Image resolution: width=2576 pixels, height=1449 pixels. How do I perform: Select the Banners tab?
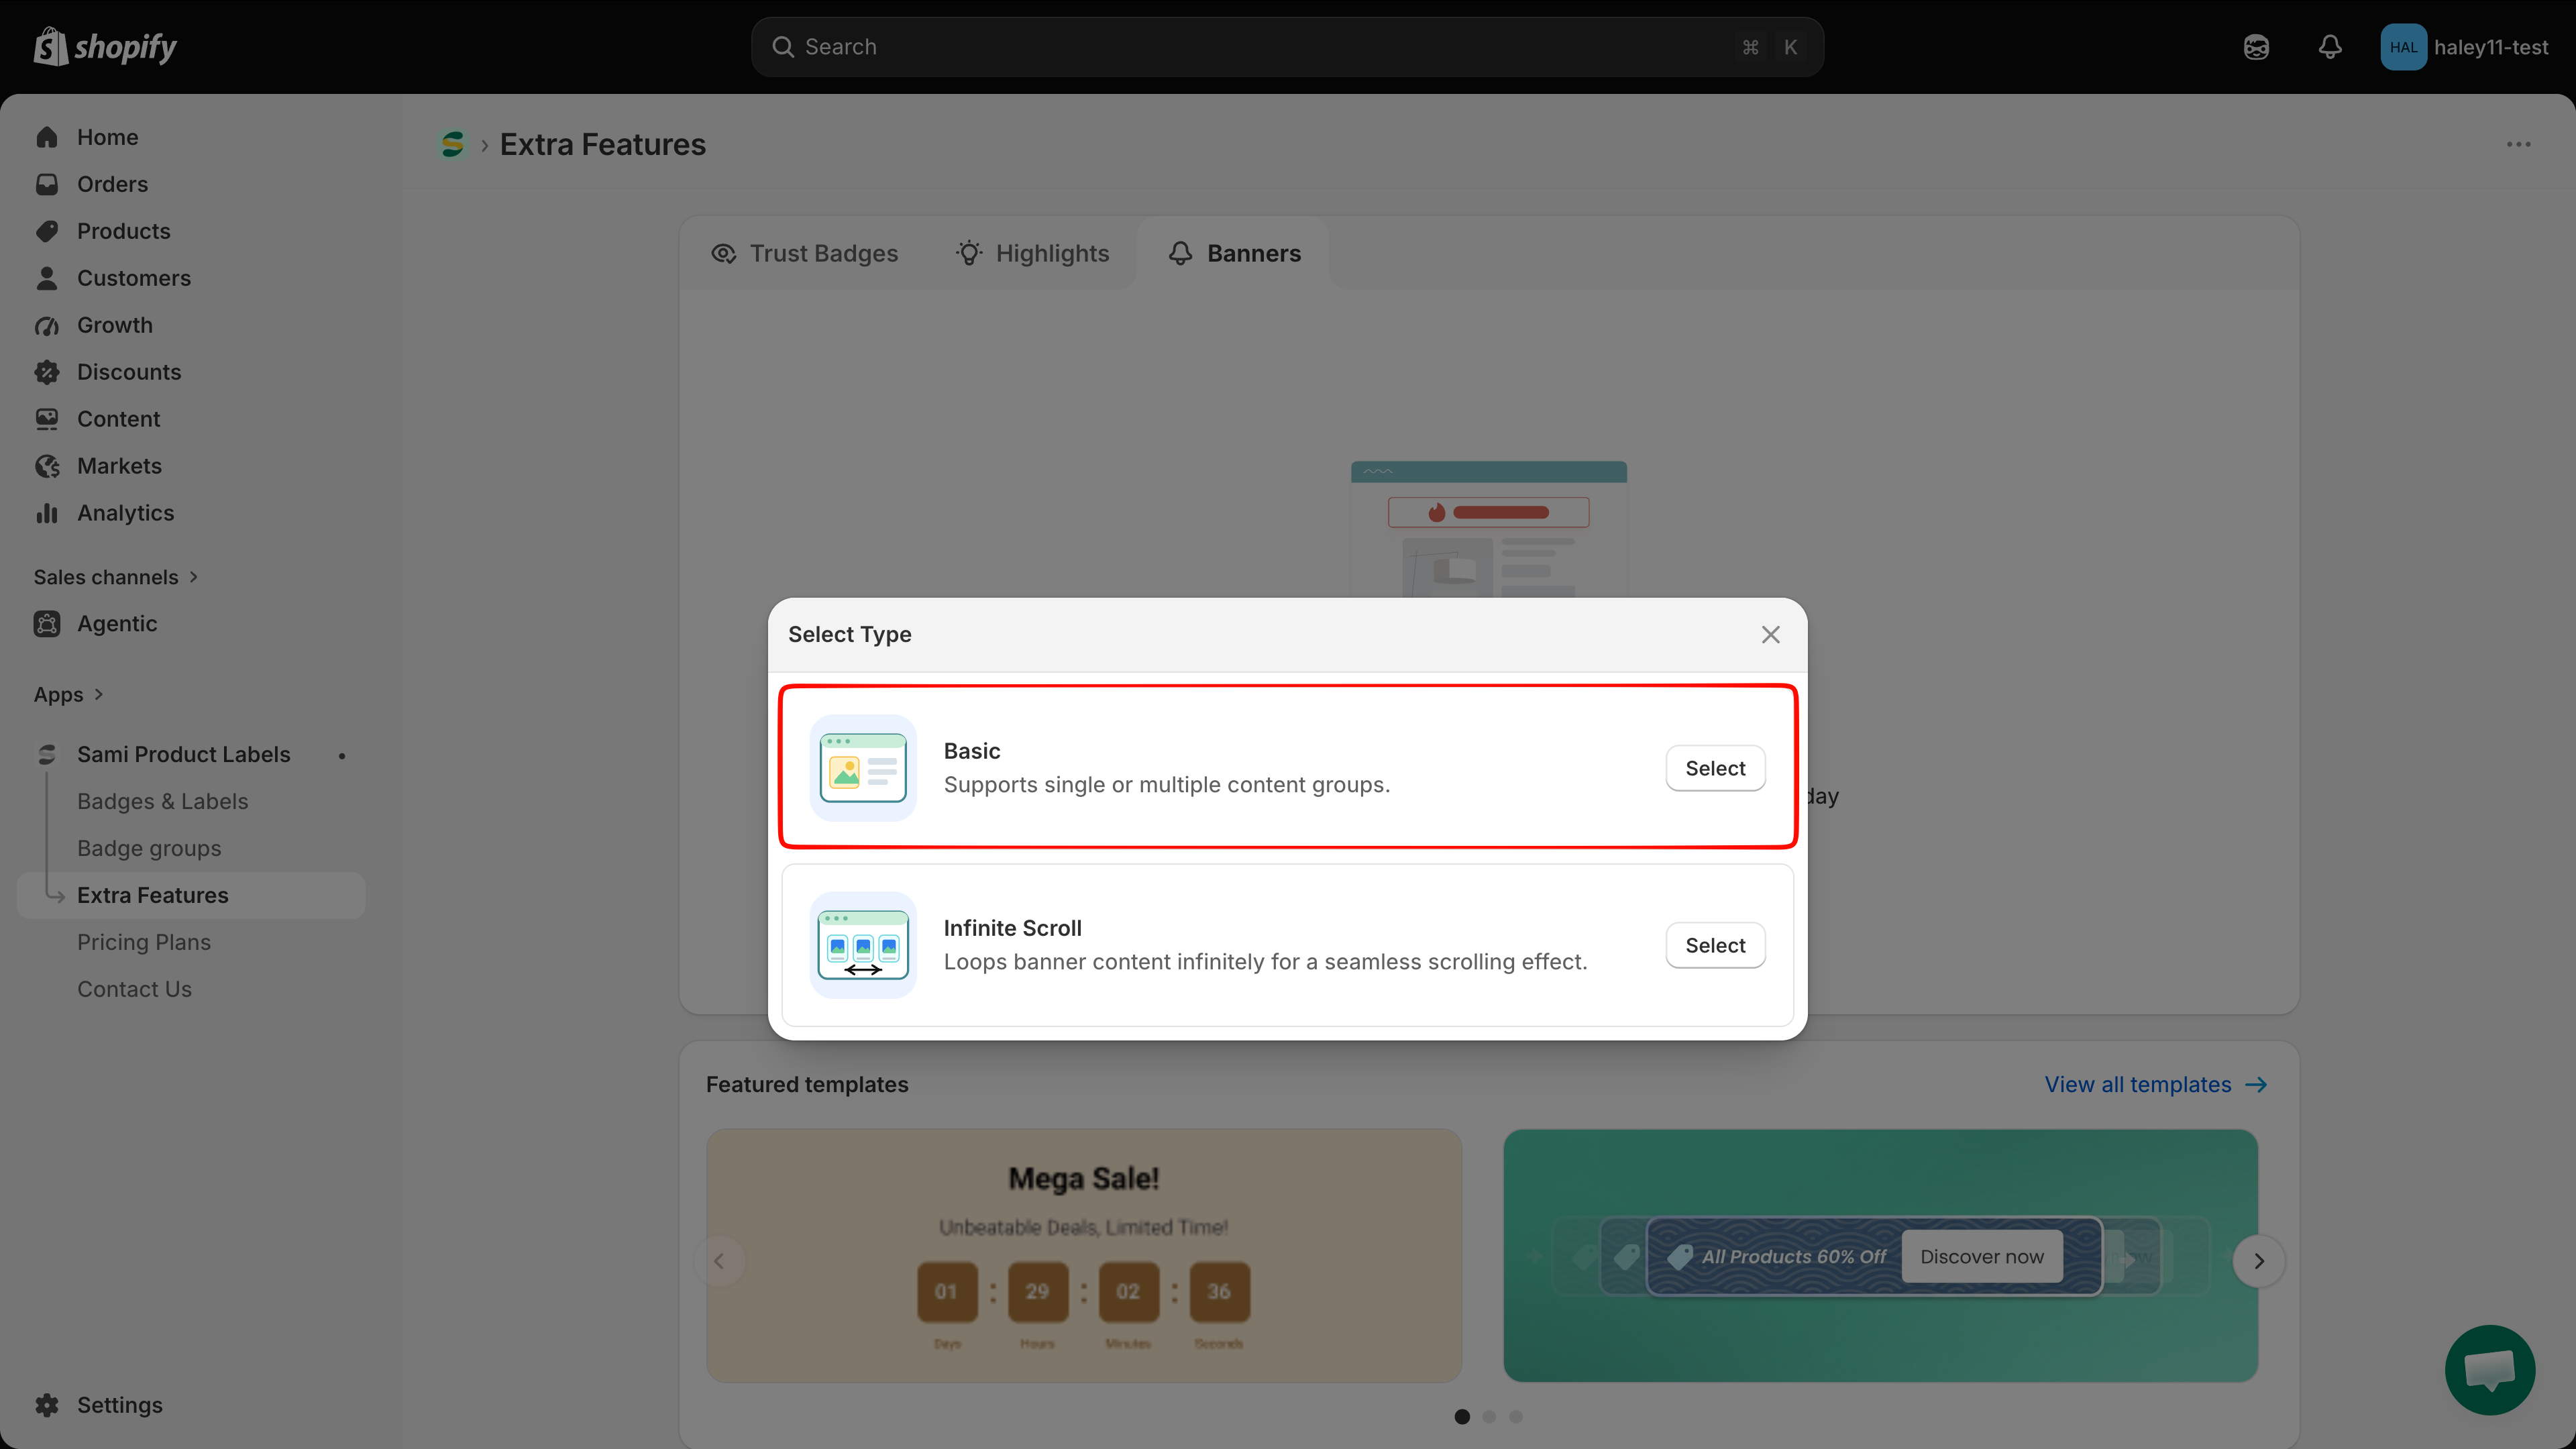point(1235,254)
